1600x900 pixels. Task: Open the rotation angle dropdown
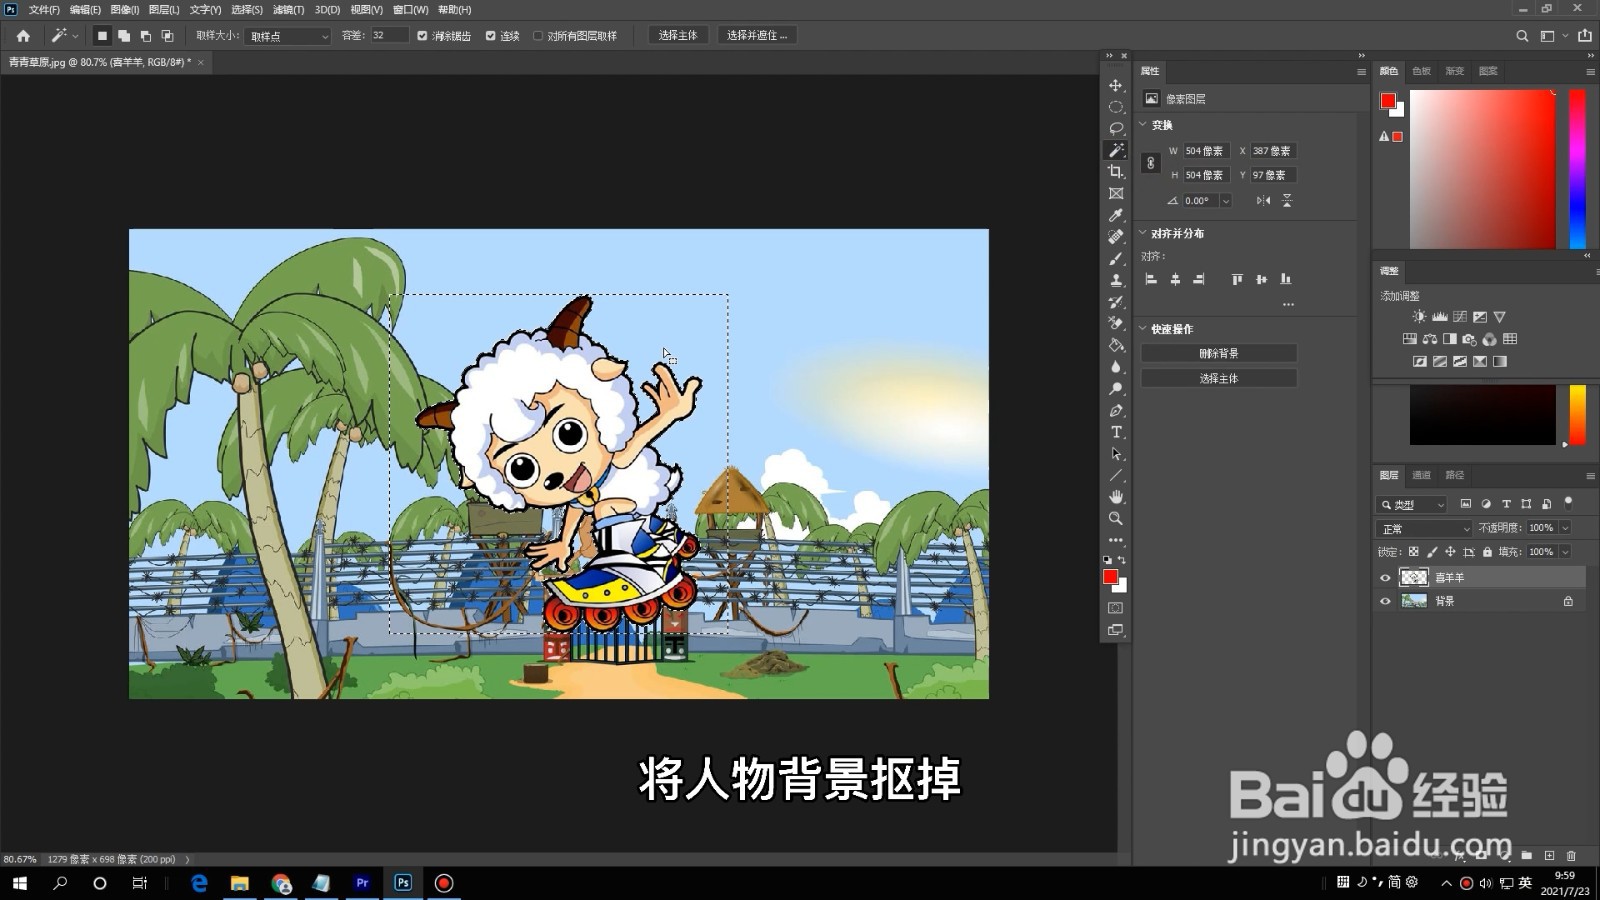click(1226, 201)
